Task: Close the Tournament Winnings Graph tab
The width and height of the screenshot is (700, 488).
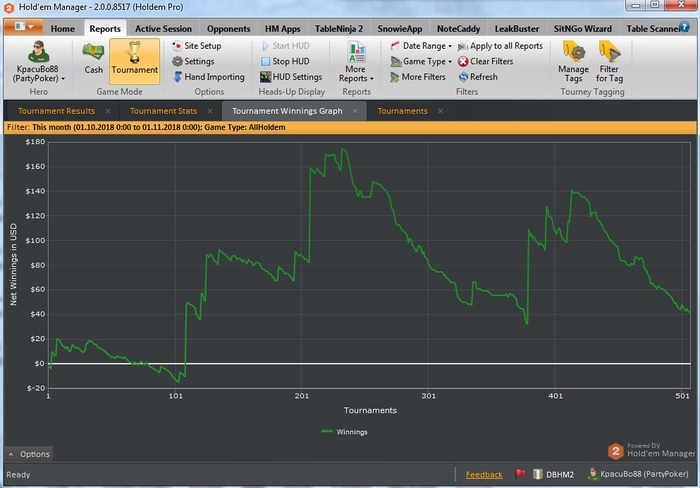Action: coord(356,111)
